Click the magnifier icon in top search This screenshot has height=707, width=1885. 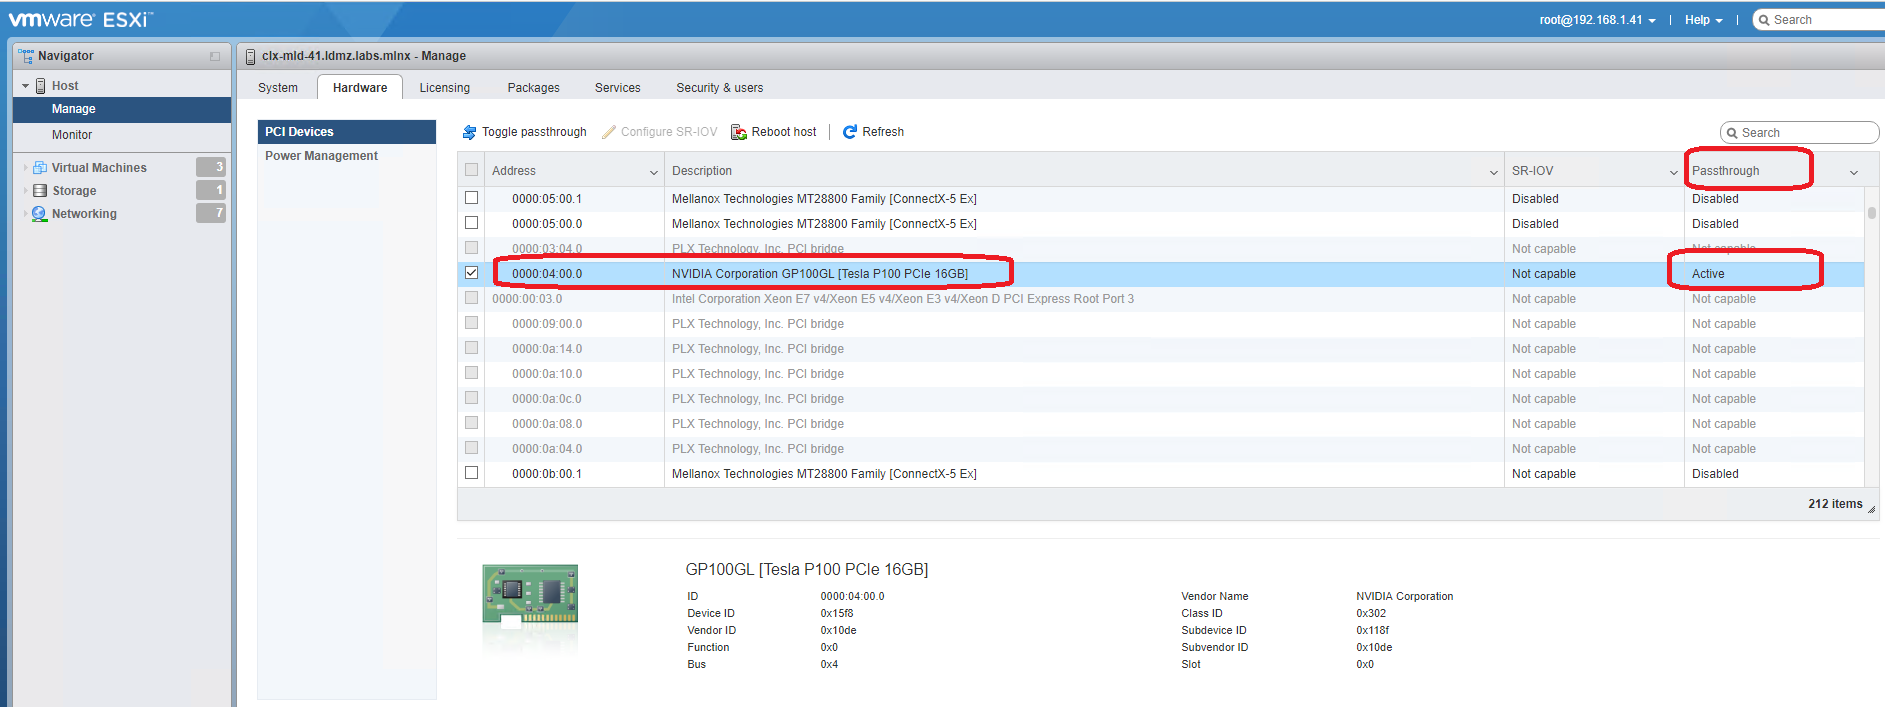coord(1764,20)
